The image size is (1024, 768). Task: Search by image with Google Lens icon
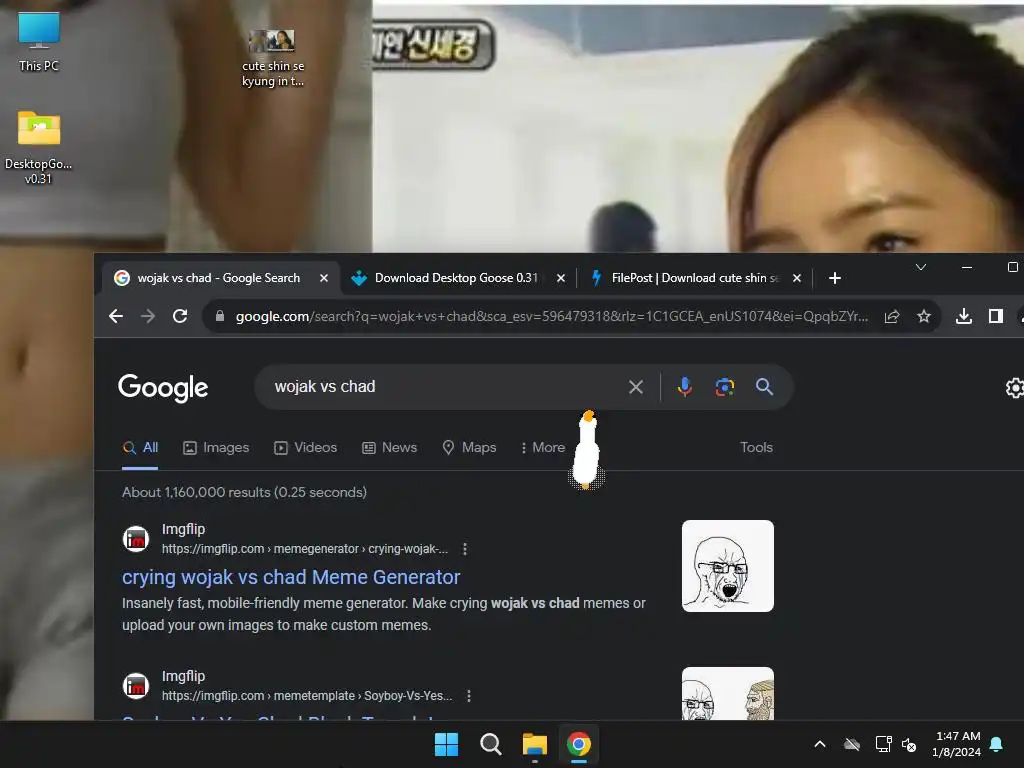tap(724, 387)
